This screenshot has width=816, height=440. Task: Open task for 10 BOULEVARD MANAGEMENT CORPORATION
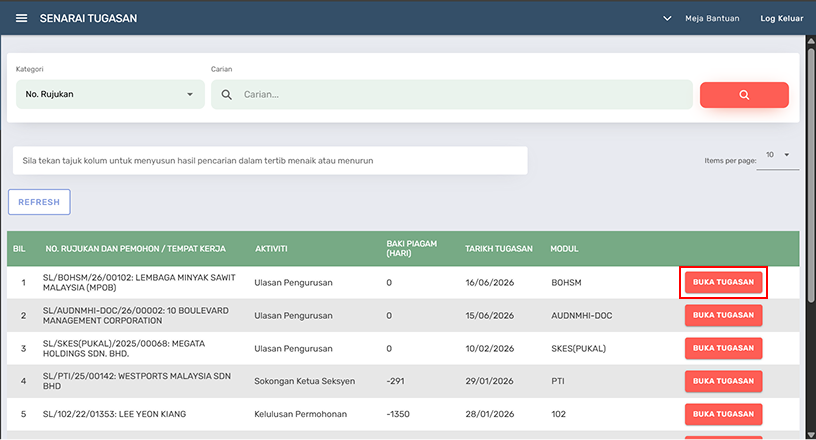click(x=723, y=315)
